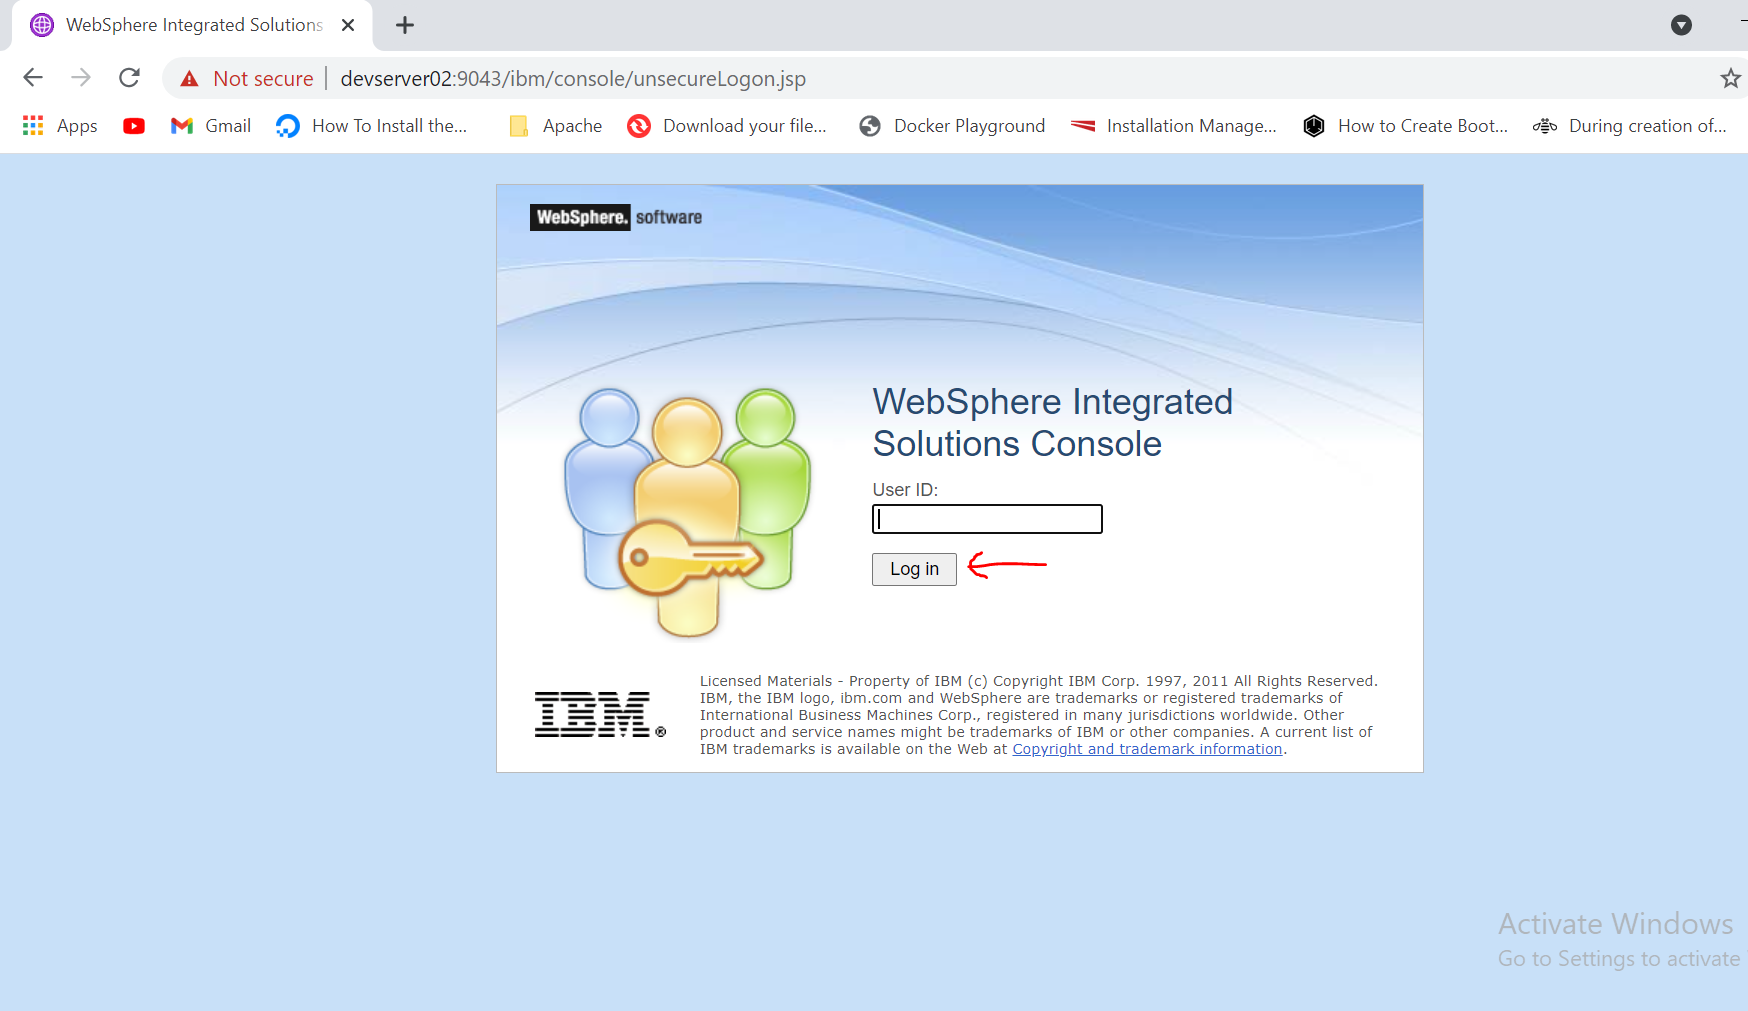This screenshot has height=1011, width=1748.
Task: Click the users and key login image
Action: tap(688, 512)
